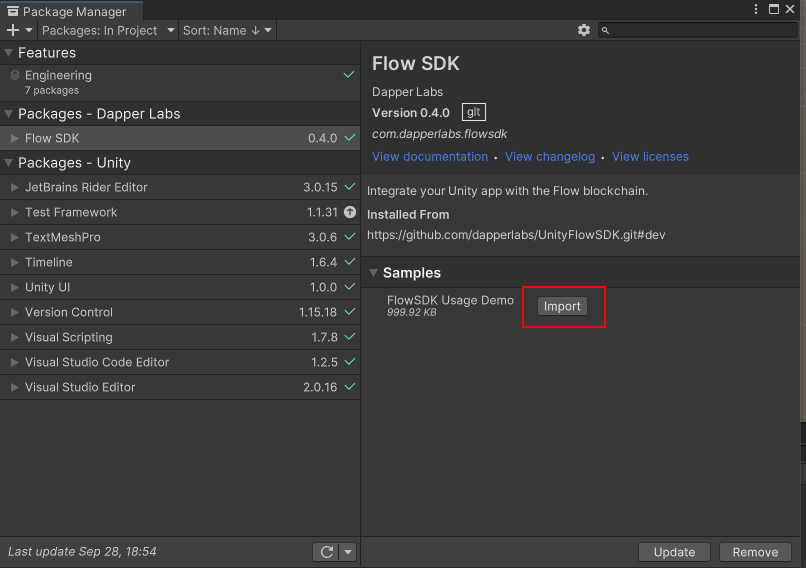Open the Sort: Name dropdown
The width and height of the screenshot is (806, 568).
(x=227, y=30)
